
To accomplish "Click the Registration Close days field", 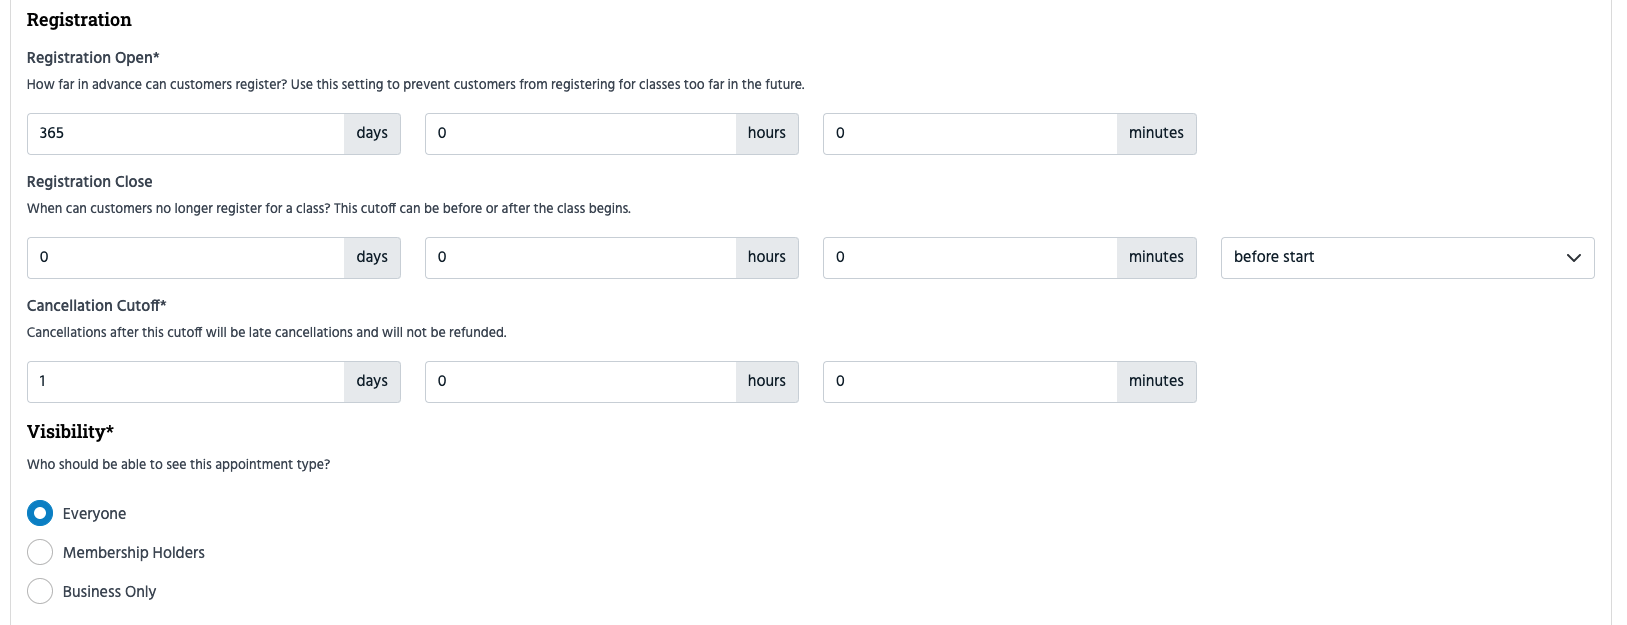I will (x=186, y=257).
